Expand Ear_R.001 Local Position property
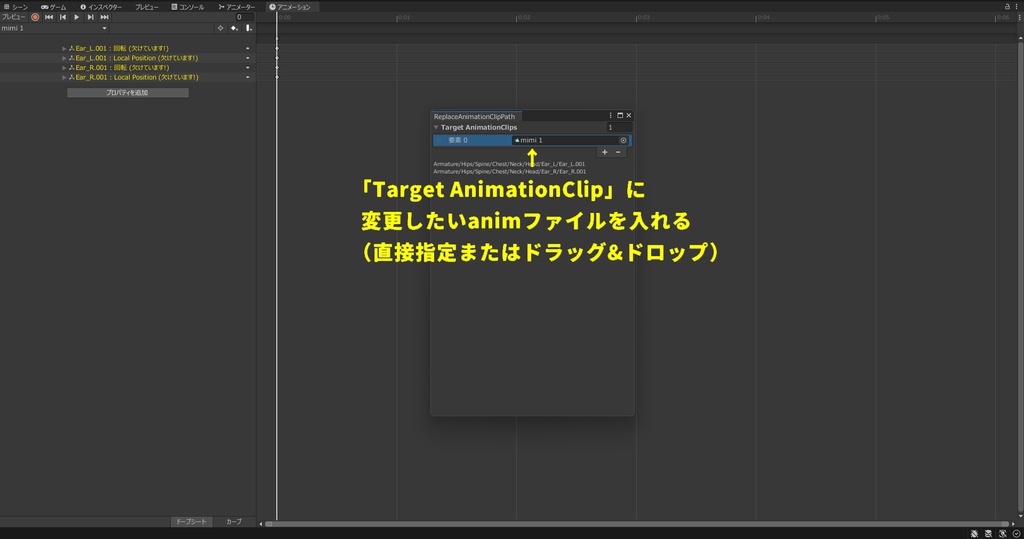 pos(64,77)
